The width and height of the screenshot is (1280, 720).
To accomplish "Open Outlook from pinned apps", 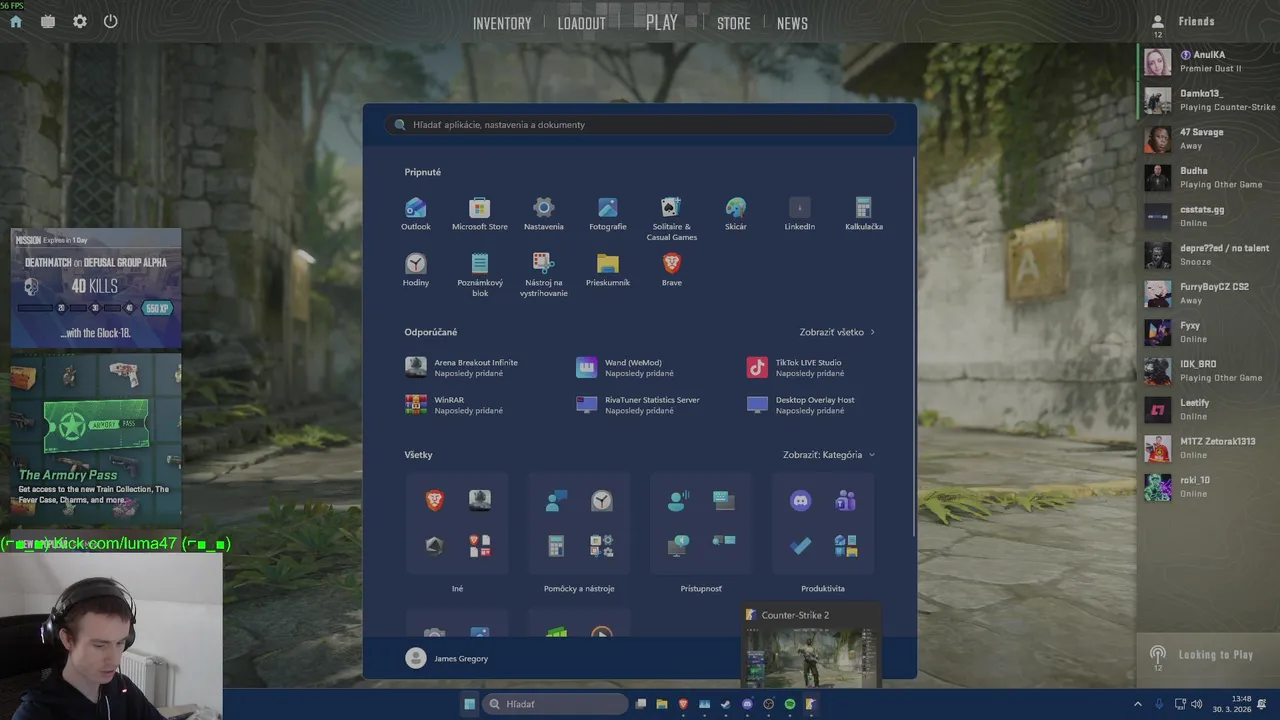I will [x=416, y=213].
